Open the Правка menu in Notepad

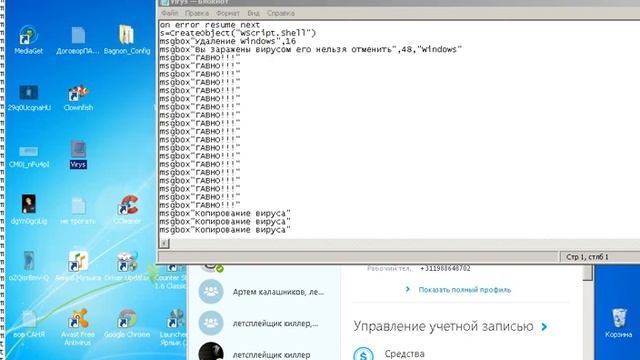[x=197, y=13]
